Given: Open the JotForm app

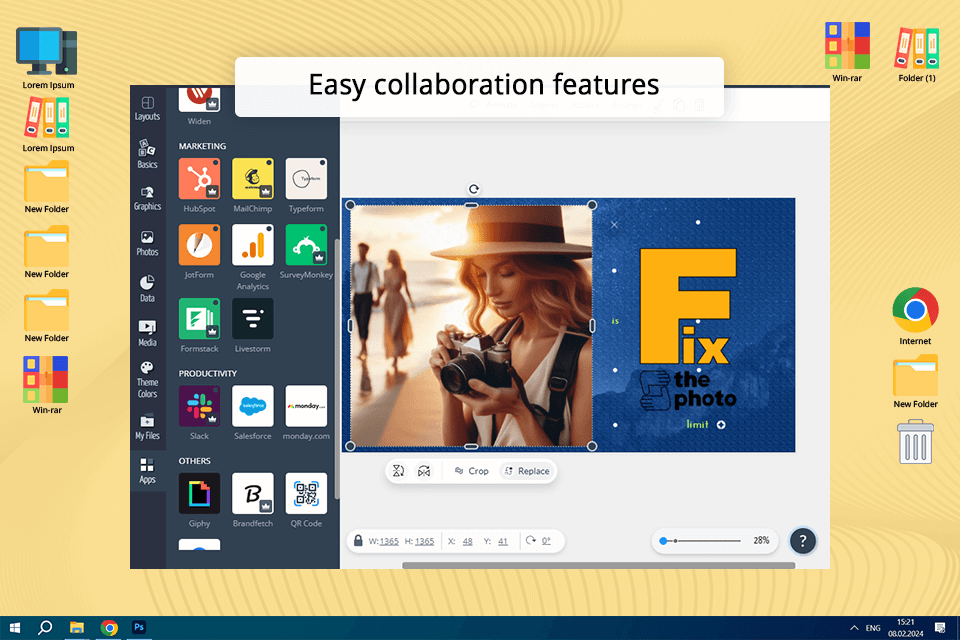Looking at the screenshot, I should pyautogui.click(x=199, y=245).
